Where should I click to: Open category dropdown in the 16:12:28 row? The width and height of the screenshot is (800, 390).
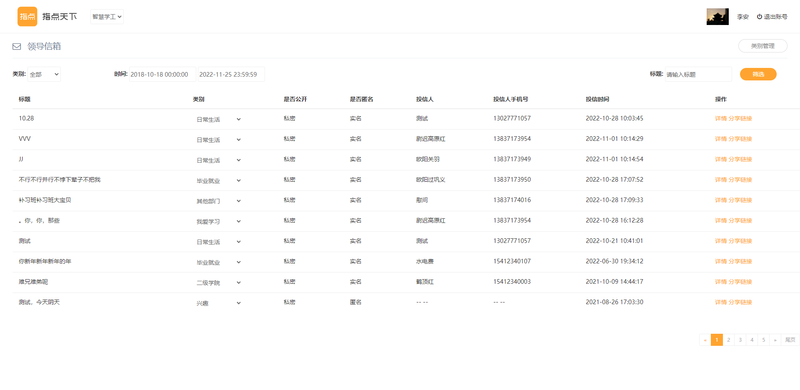click(x=218, y=222)
